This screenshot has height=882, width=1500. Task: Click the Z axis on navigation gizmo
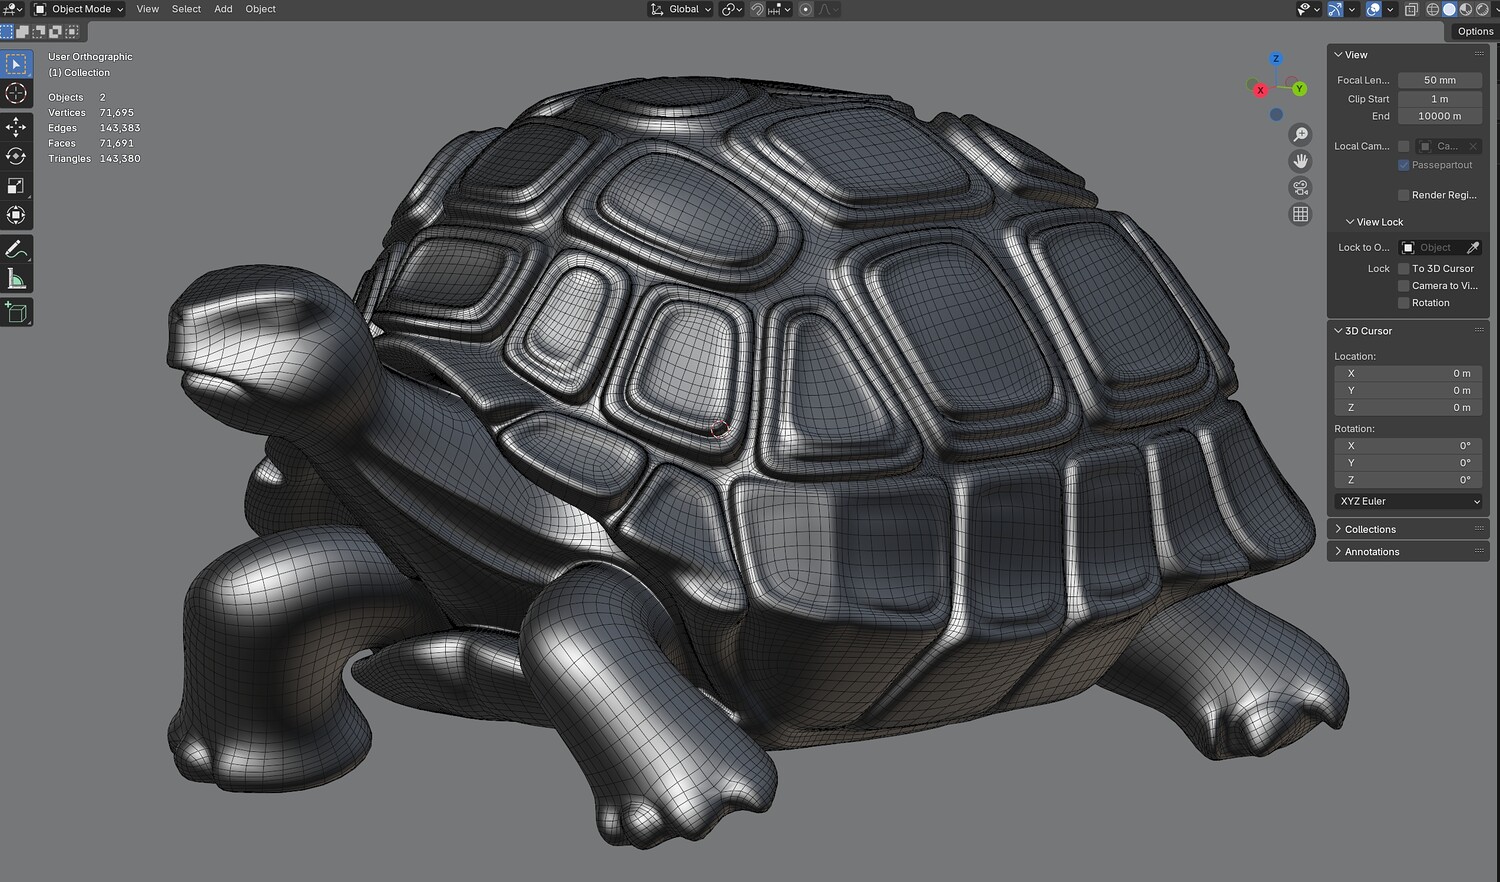(x=1276, y=59)
